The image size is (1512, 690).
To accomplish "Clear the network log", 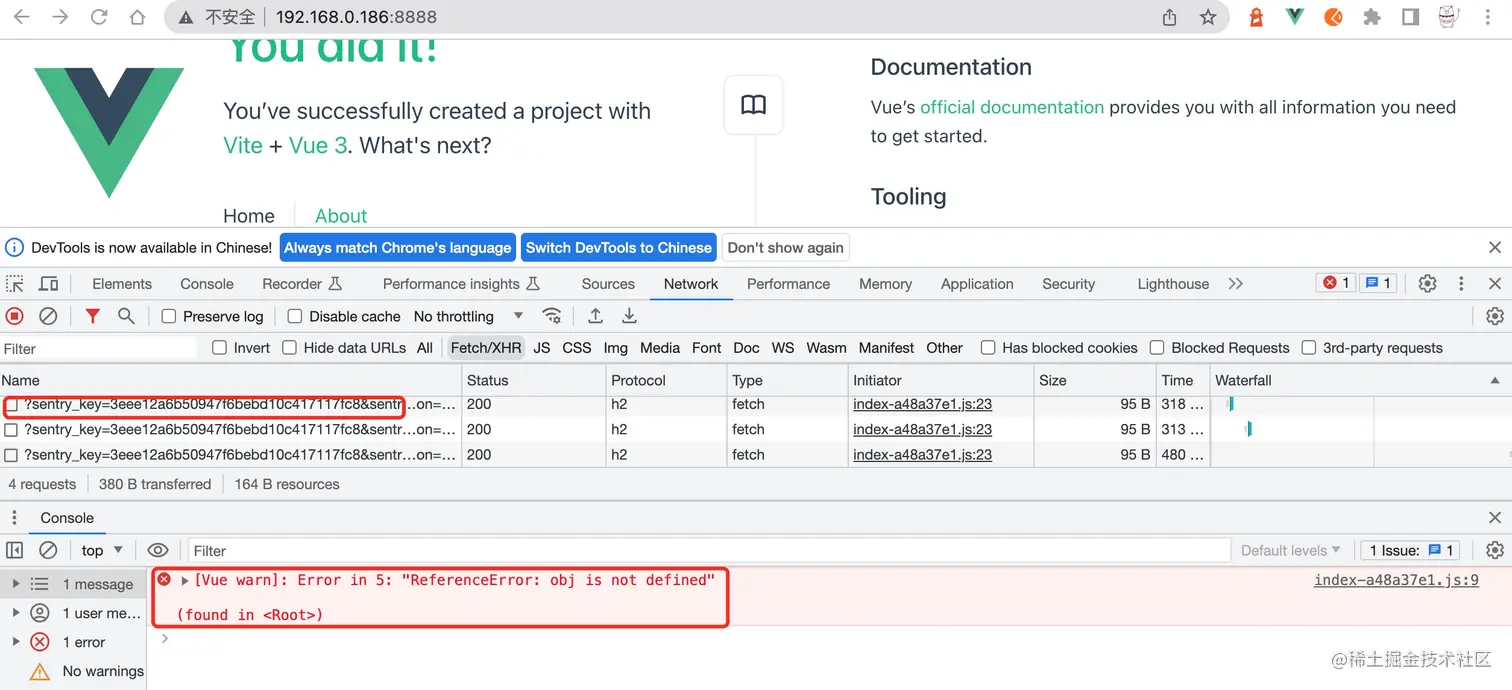I will coord(49,315).
